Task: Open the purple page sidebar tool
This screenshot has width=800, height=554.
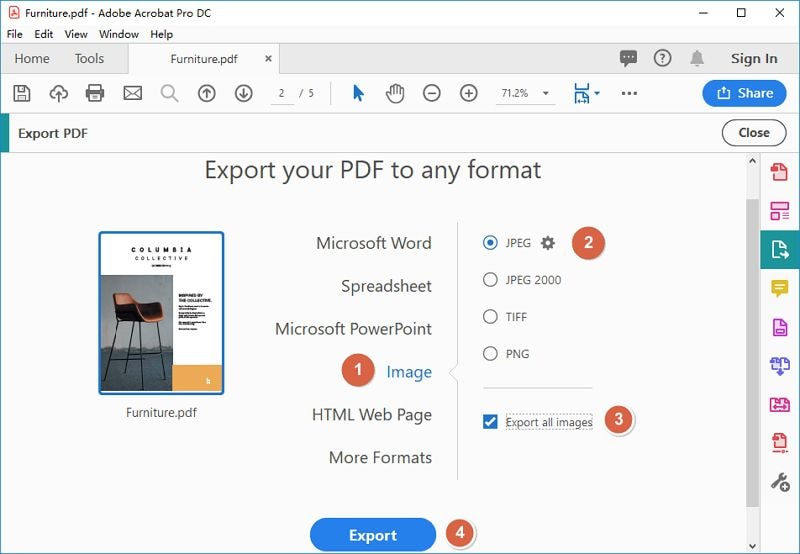Action: [x=780, y=327]
